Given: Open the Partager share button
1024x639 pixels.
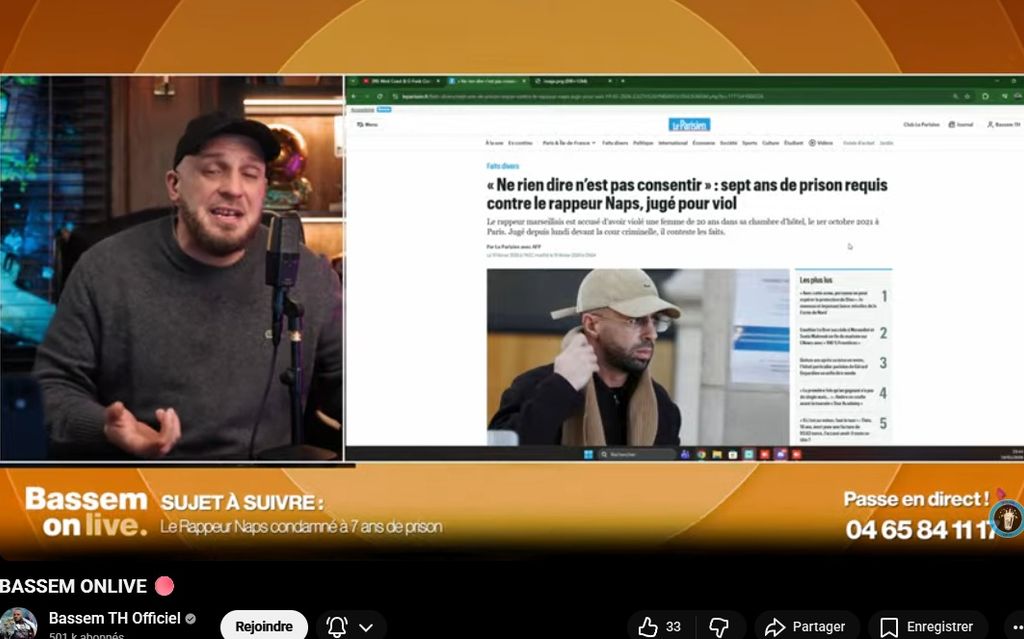Looking at the screenshot, I should click(x=805, y=627).
